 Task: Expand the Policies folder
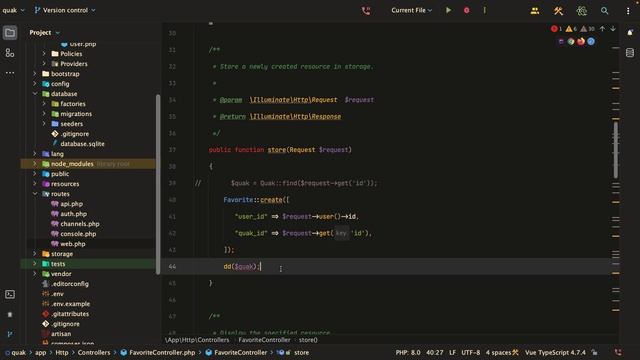44,54
